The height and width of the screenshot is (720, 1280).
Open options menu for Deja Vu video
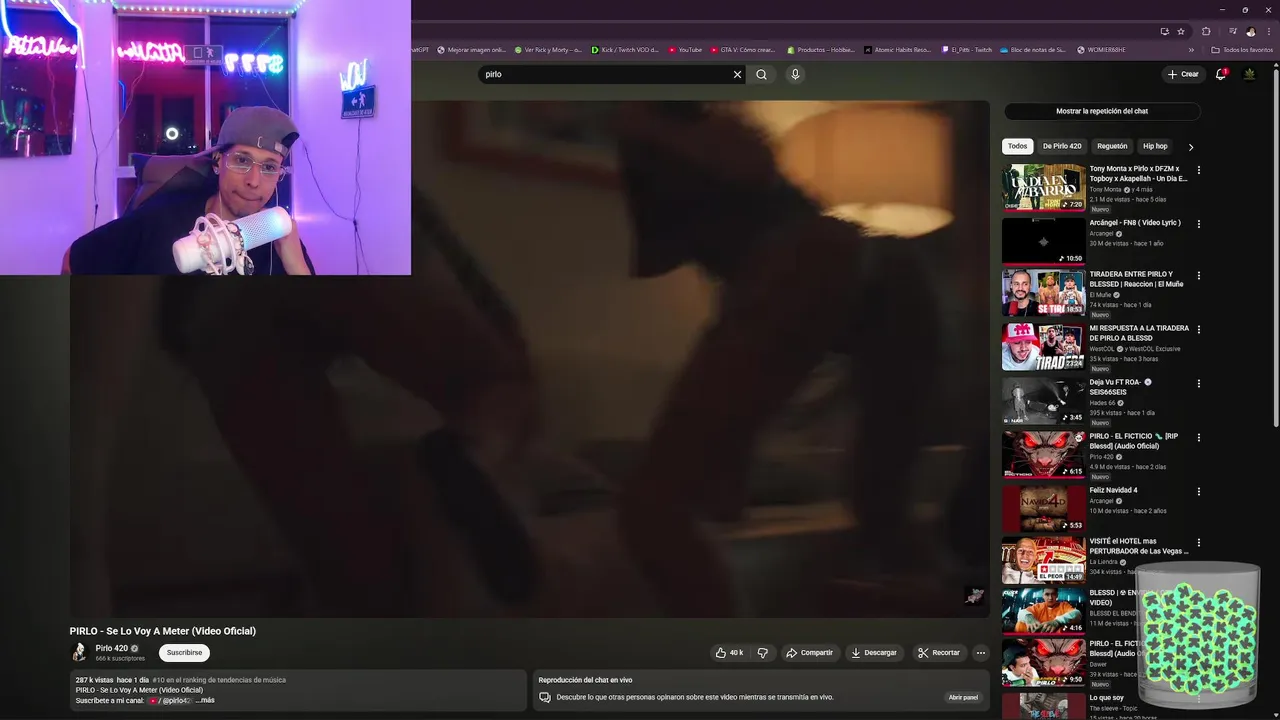1198,383
